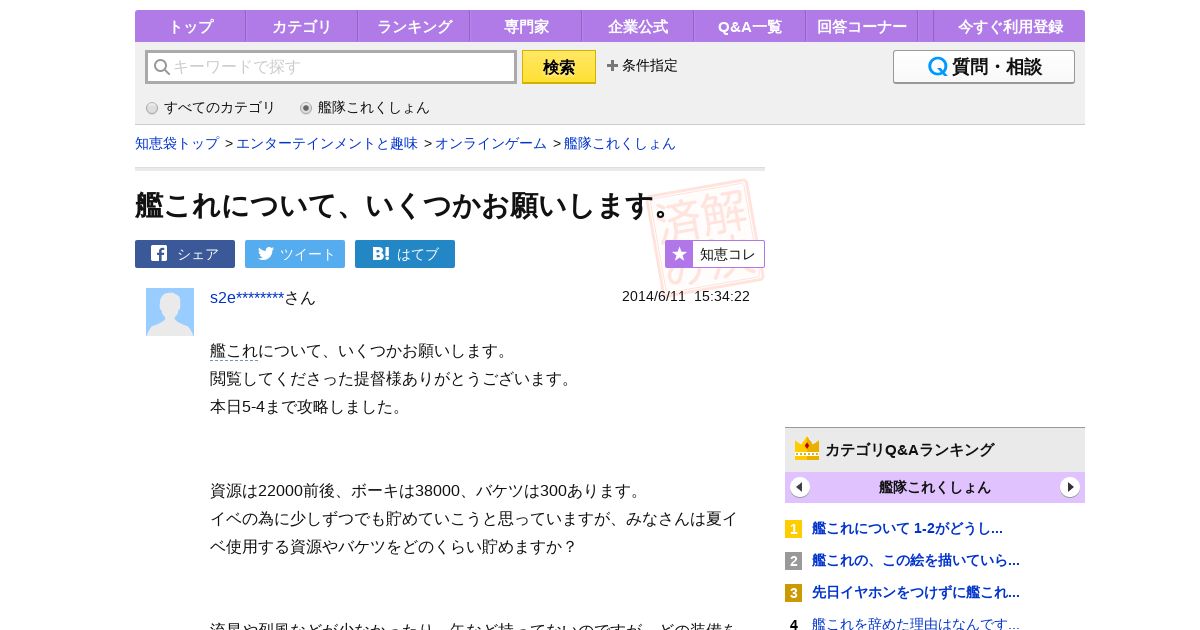Add to 知恵コレ with star button
This screenshot has width=1200, height=630.
tap(715, 254)
